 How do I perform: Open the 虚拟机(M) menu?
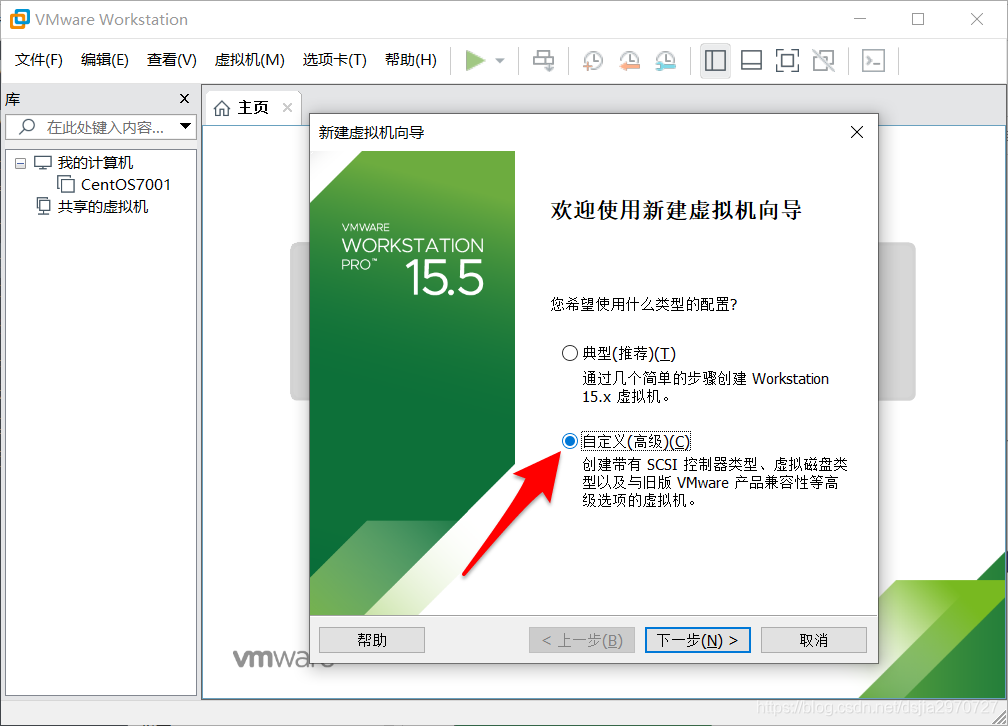[249, 60]
